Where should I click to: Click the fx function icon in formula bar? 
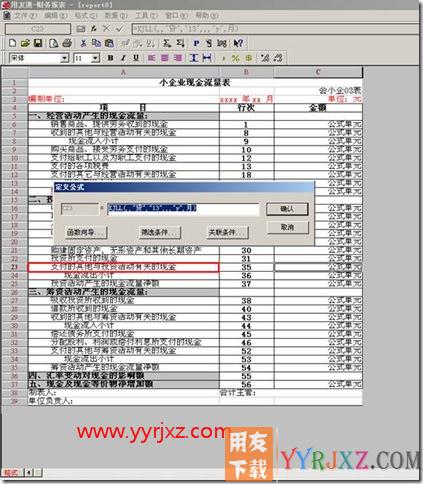tap(94, 29)
